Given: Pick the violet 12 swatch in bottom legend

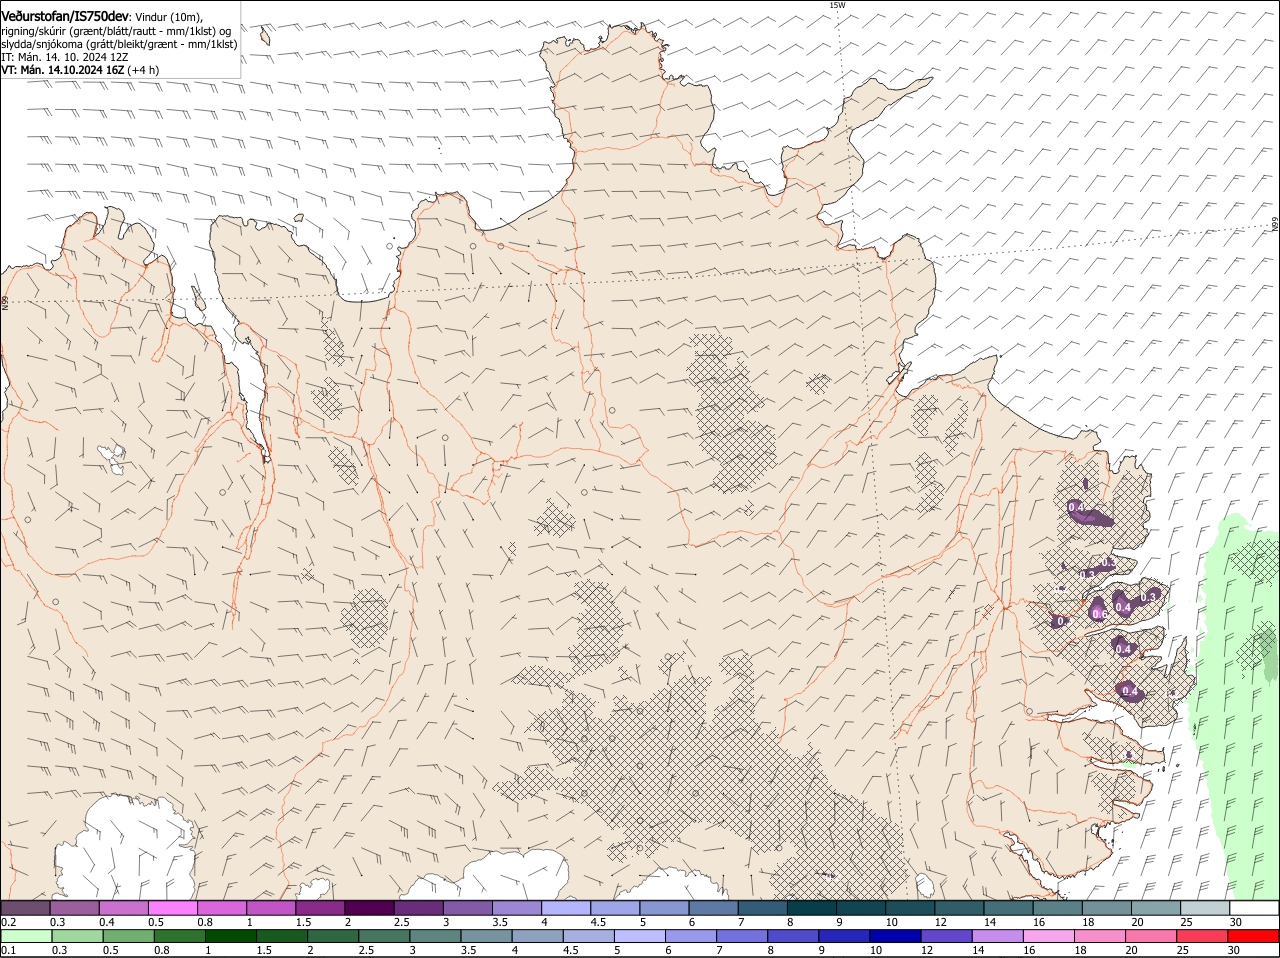Looking at the screenshot, I should [947, 937].
